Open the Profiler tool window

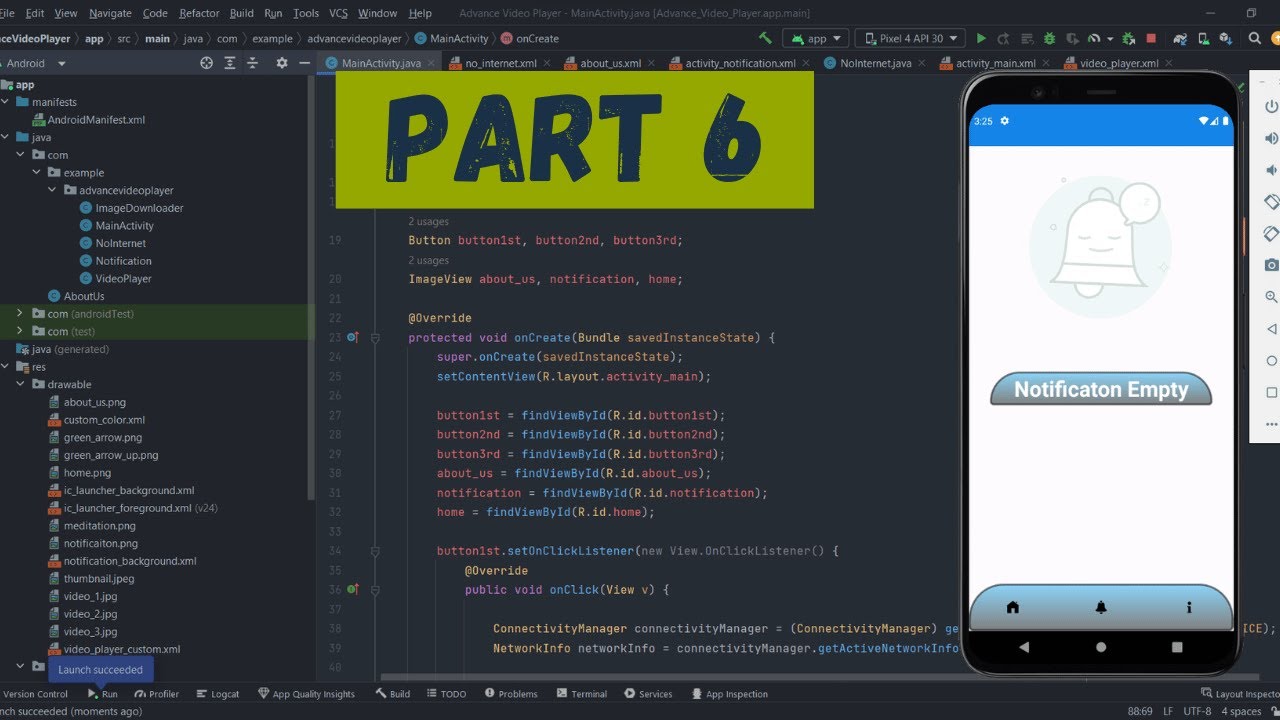(x=156, y=694)
